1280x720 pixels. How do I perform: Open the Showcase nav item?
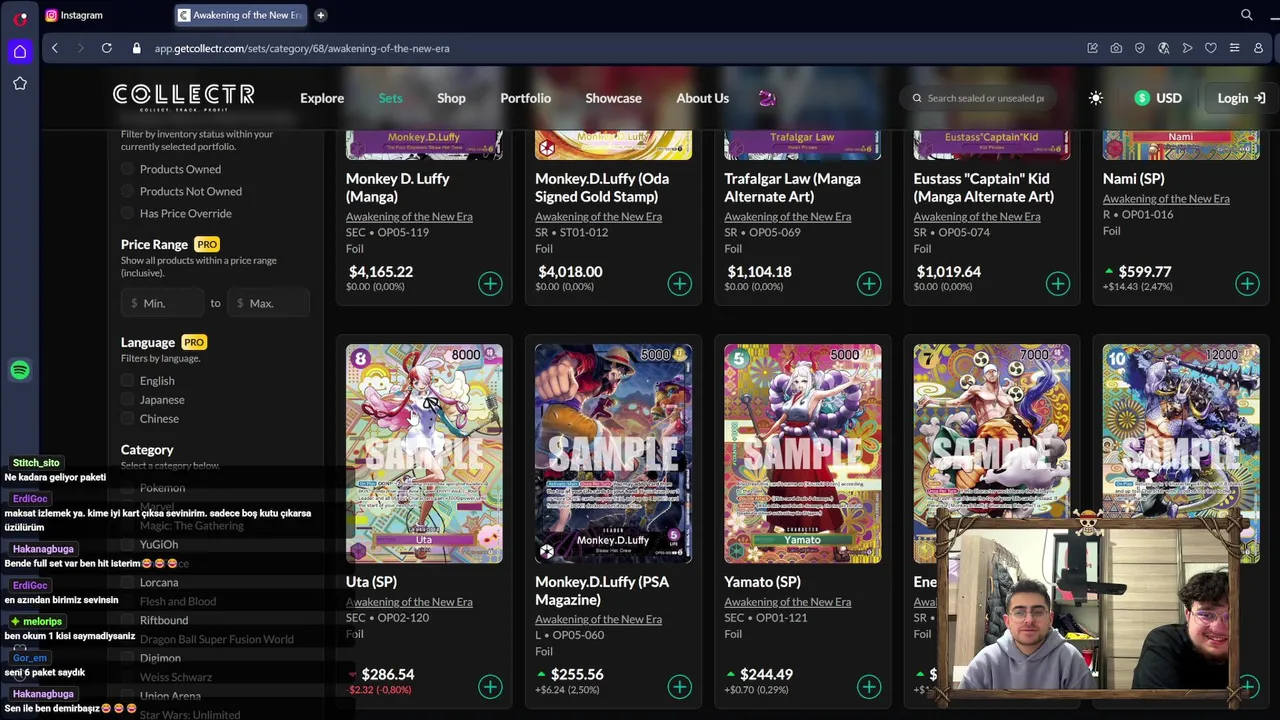(613, 98)
